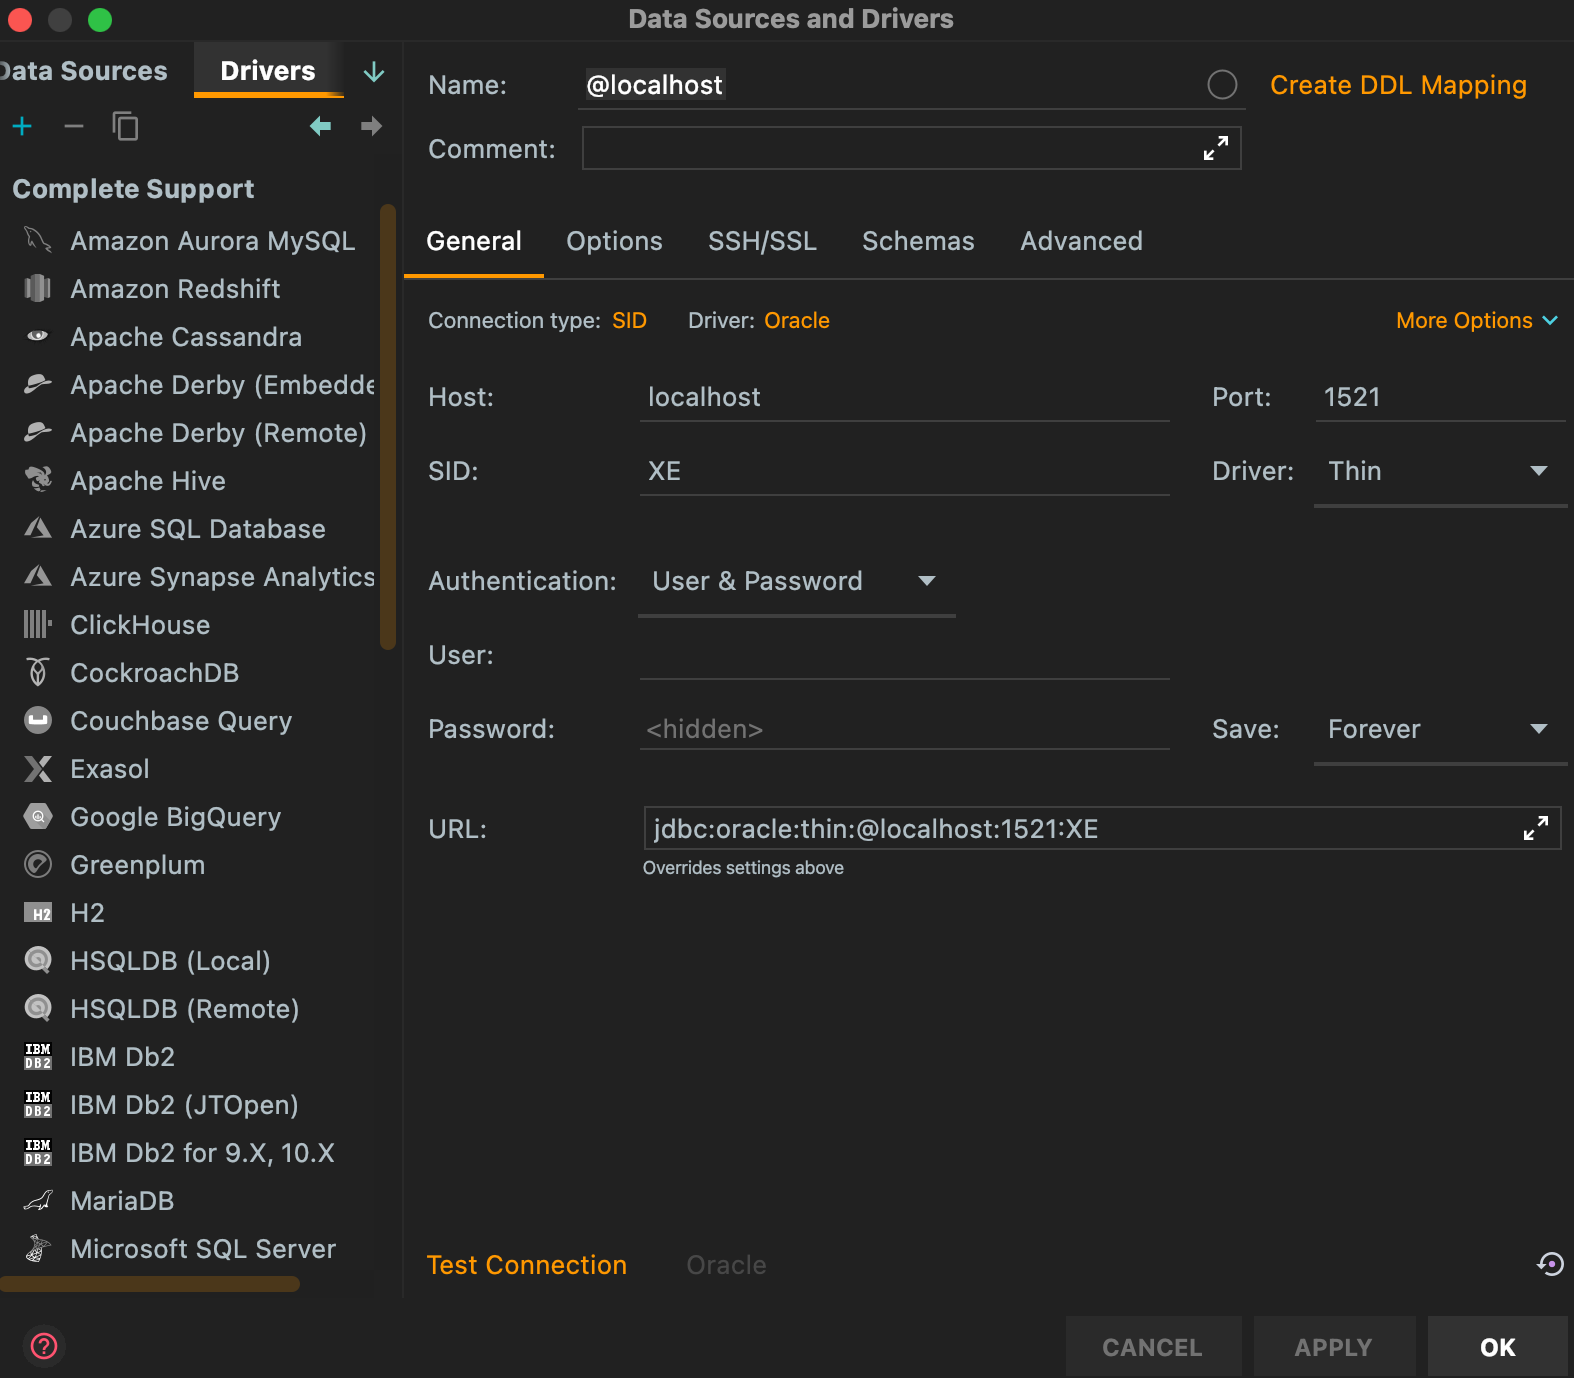
Task: Switch to the SSH/SSL tab
Action: (762, 241)
